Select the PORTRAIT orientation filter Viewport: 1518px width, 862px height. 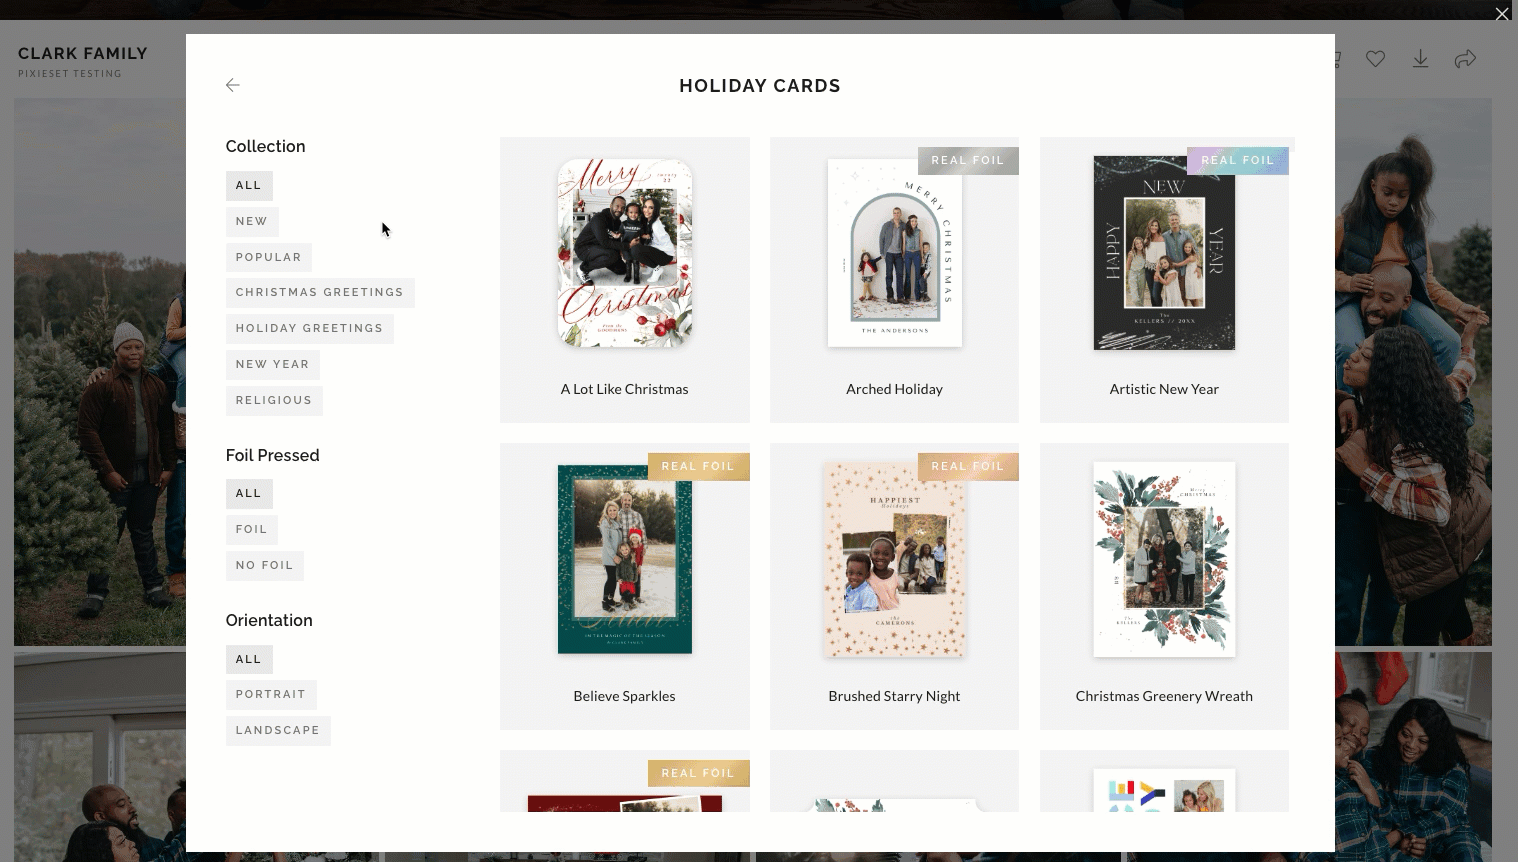(x=271, y=694)
